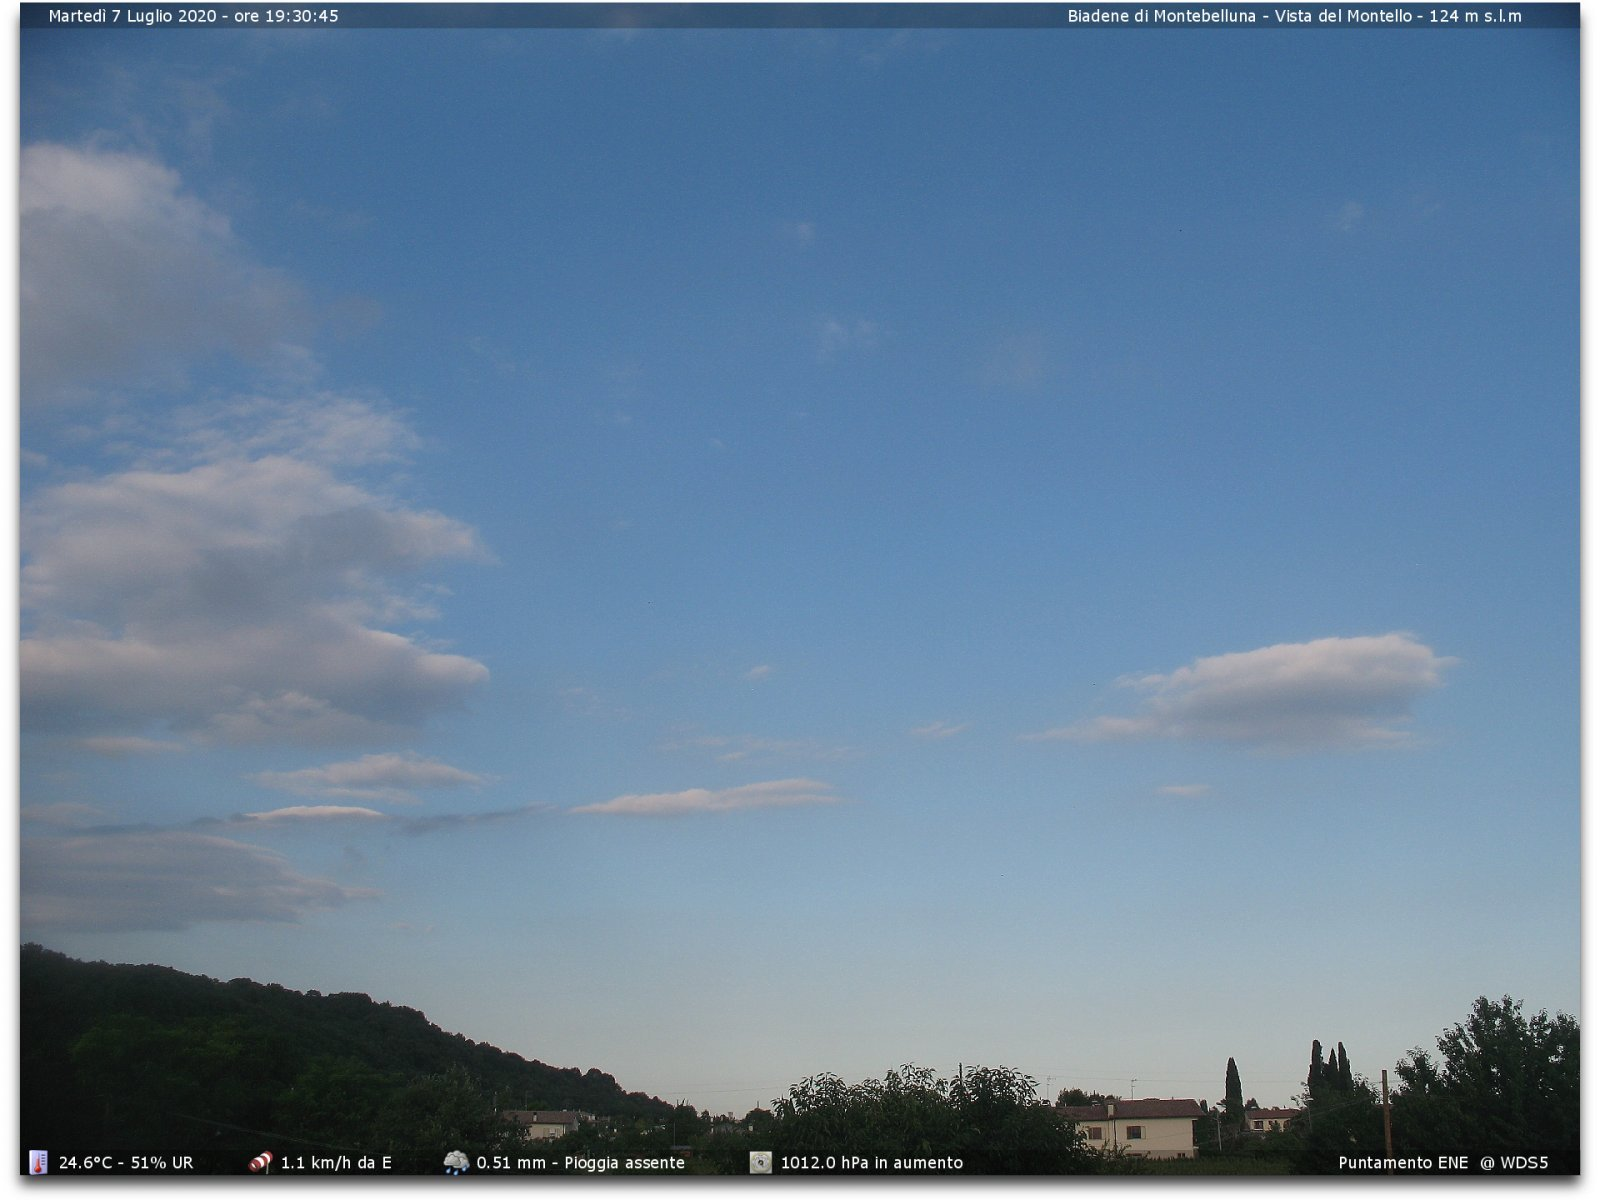Select the date text 'Martedì 7 Luglio 2020 - ore 19:30:45'
Screen dimensions: 1600x1200
click(x=194, y=16)
